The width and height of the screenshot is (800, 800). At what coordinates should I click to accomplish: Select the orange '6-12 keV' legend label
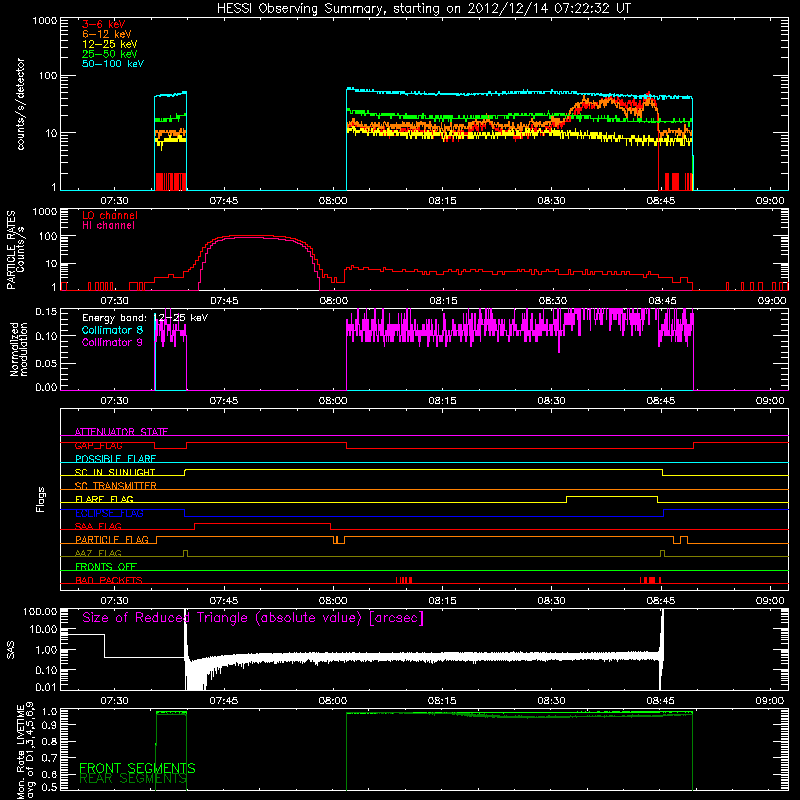click(x=107, y=34)
